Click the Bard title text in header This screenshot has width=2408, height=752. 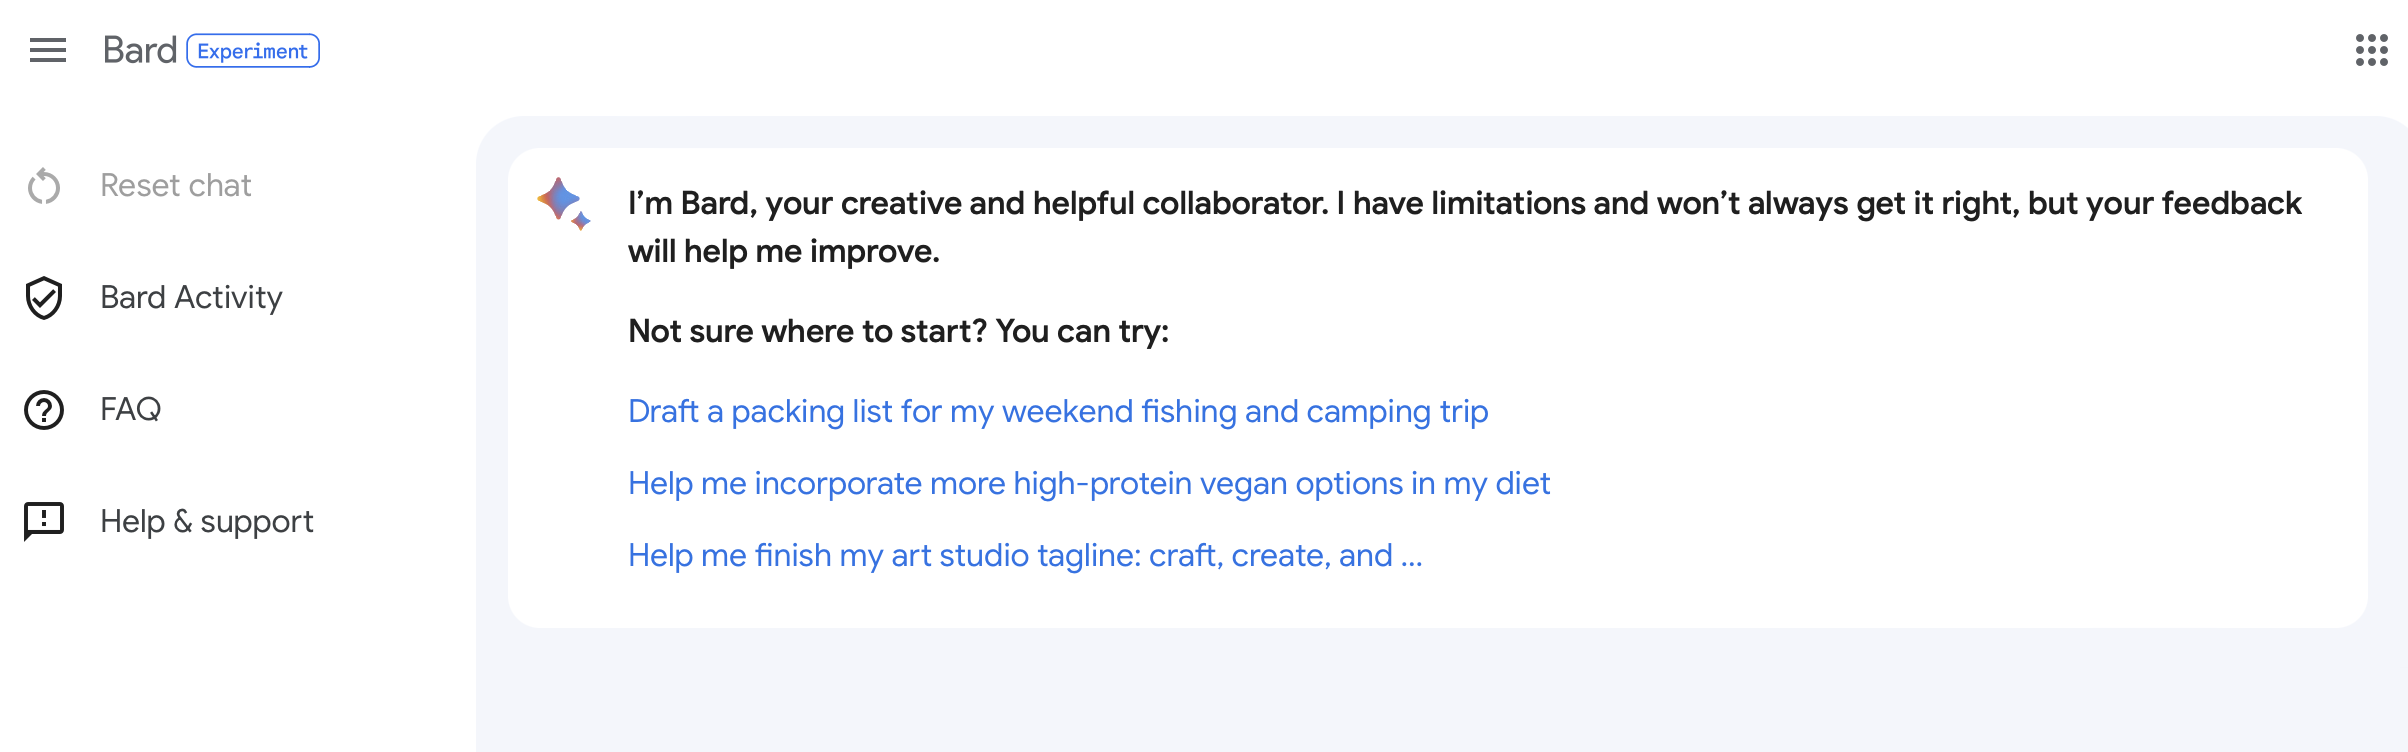[140, 51]
